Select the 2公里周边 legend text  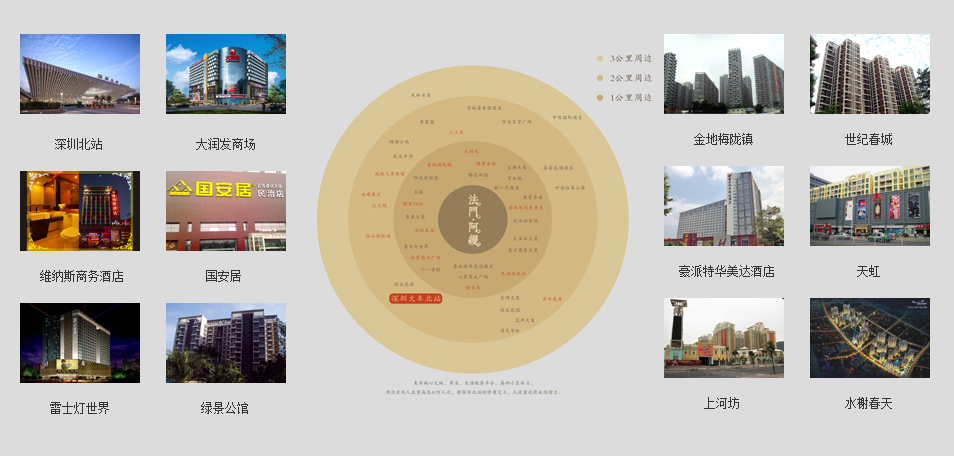631,78
